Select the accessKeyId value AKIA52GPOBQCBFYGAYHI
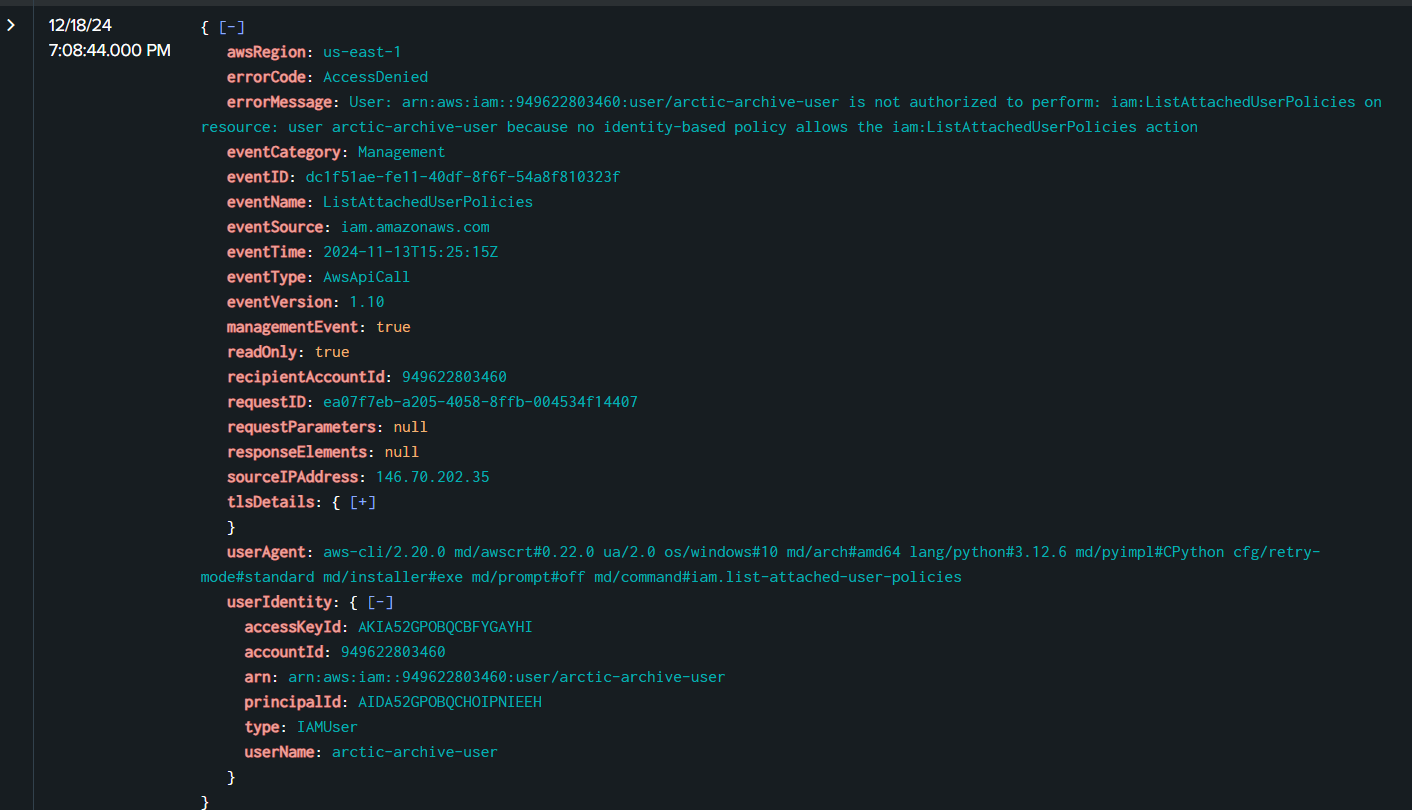This screenshot has height=810, width=1412. click(445, 627)
